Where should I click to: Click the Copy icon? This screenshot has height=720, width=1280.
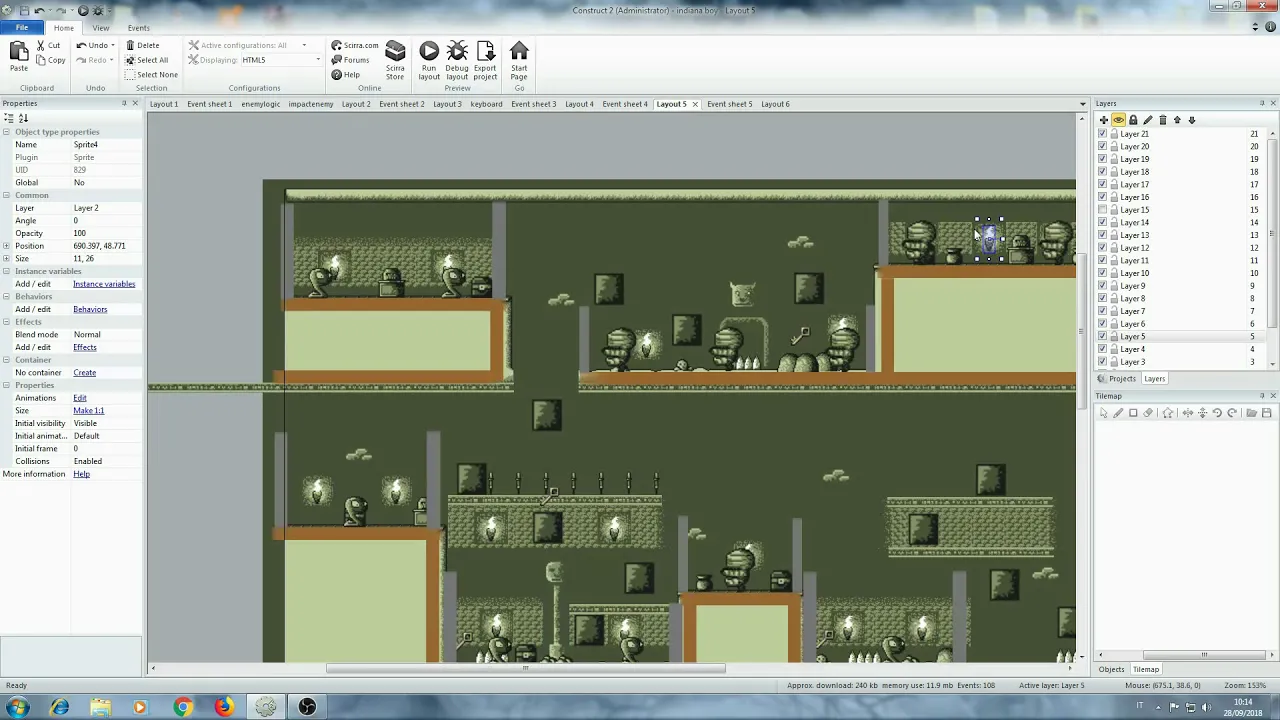41,60
